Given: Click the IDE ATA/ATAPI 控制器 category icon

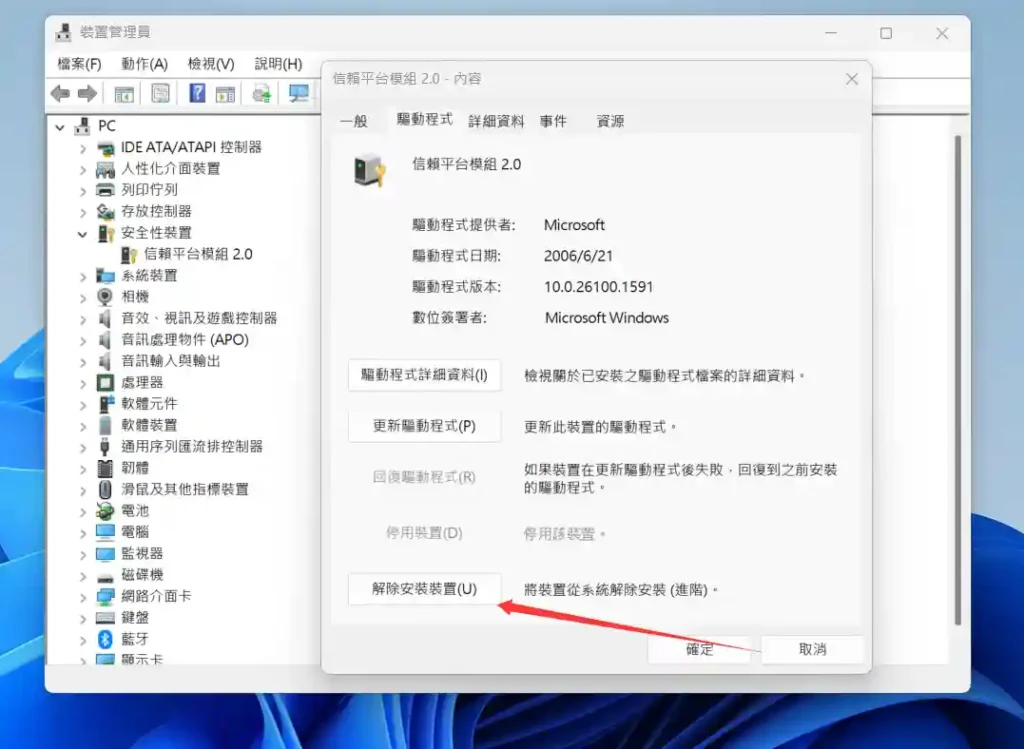Looking at the screenshot, I should (105, 148).
